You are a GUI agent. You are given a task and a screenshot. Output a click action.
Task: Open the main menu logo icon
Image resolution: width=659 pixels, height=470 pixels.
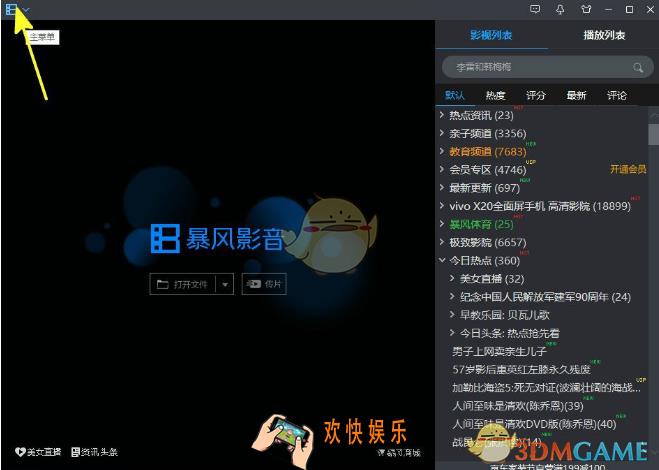(x=11, y=9)
